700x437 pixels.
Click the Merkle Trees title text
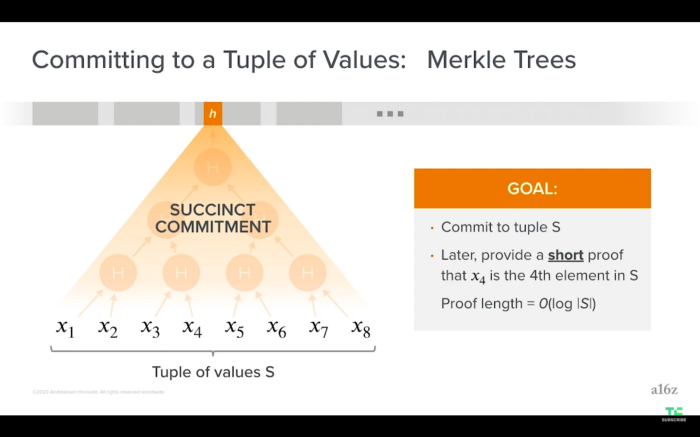(x=501, y=60)
